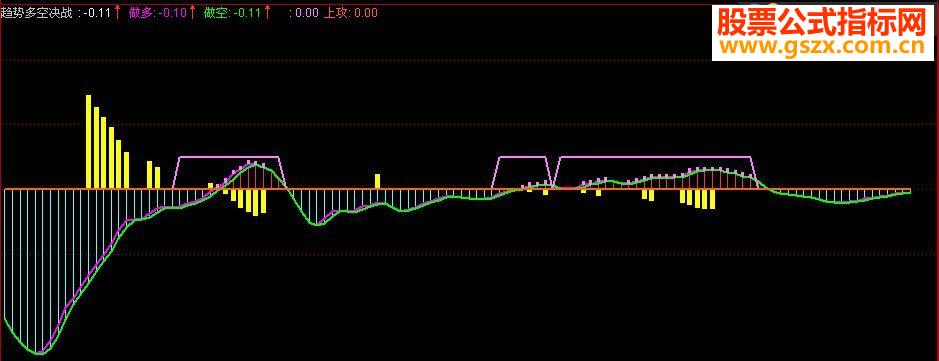Click the white -0.11 value after 趋势多空决战
Viewport: 939px width, 361px height.
coord(97,13)
